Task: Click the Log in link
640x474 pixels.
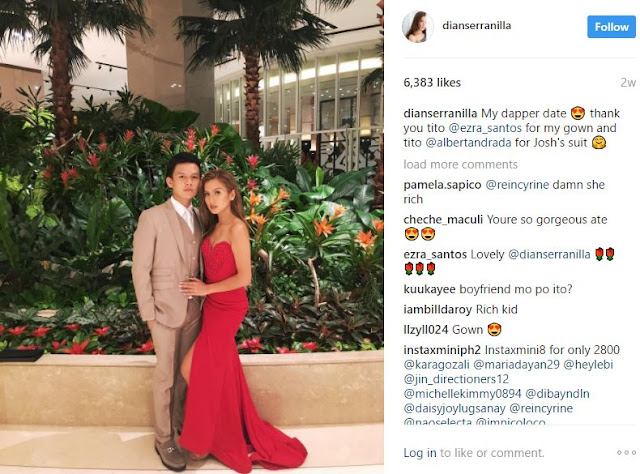Action: (x=420, y=452)
